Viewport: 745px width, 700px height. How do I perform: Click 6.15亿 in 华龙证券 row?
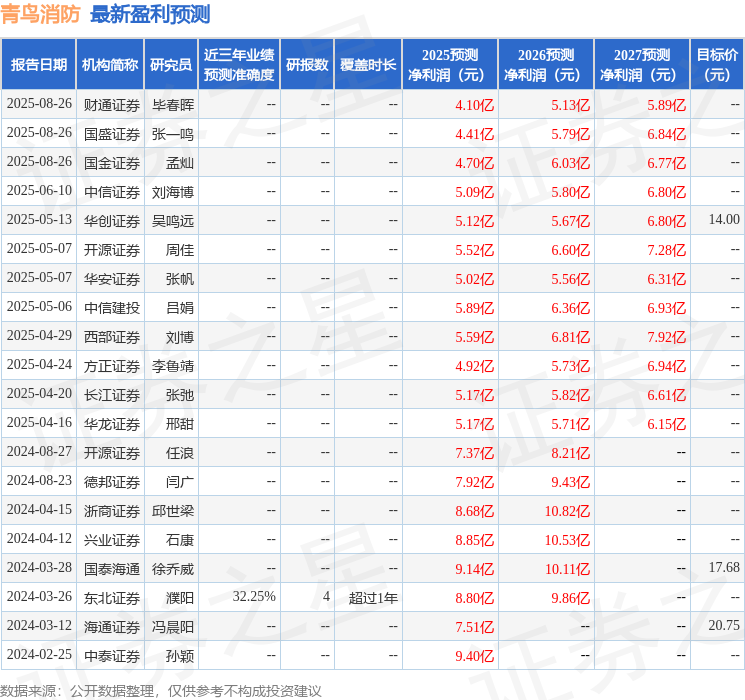pyautogui.click(x=666, y=424)
